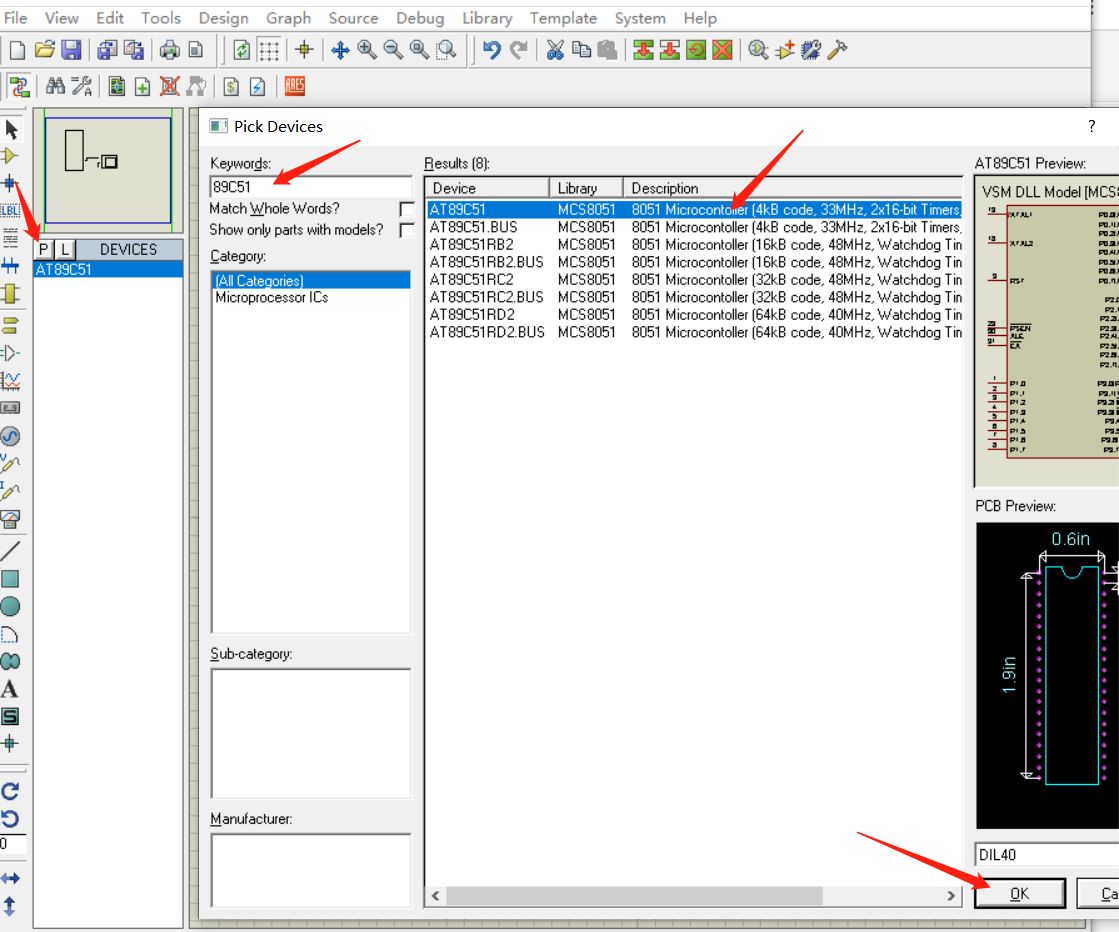Select the AT89C51RC2 result row

(x=694, y=280)
